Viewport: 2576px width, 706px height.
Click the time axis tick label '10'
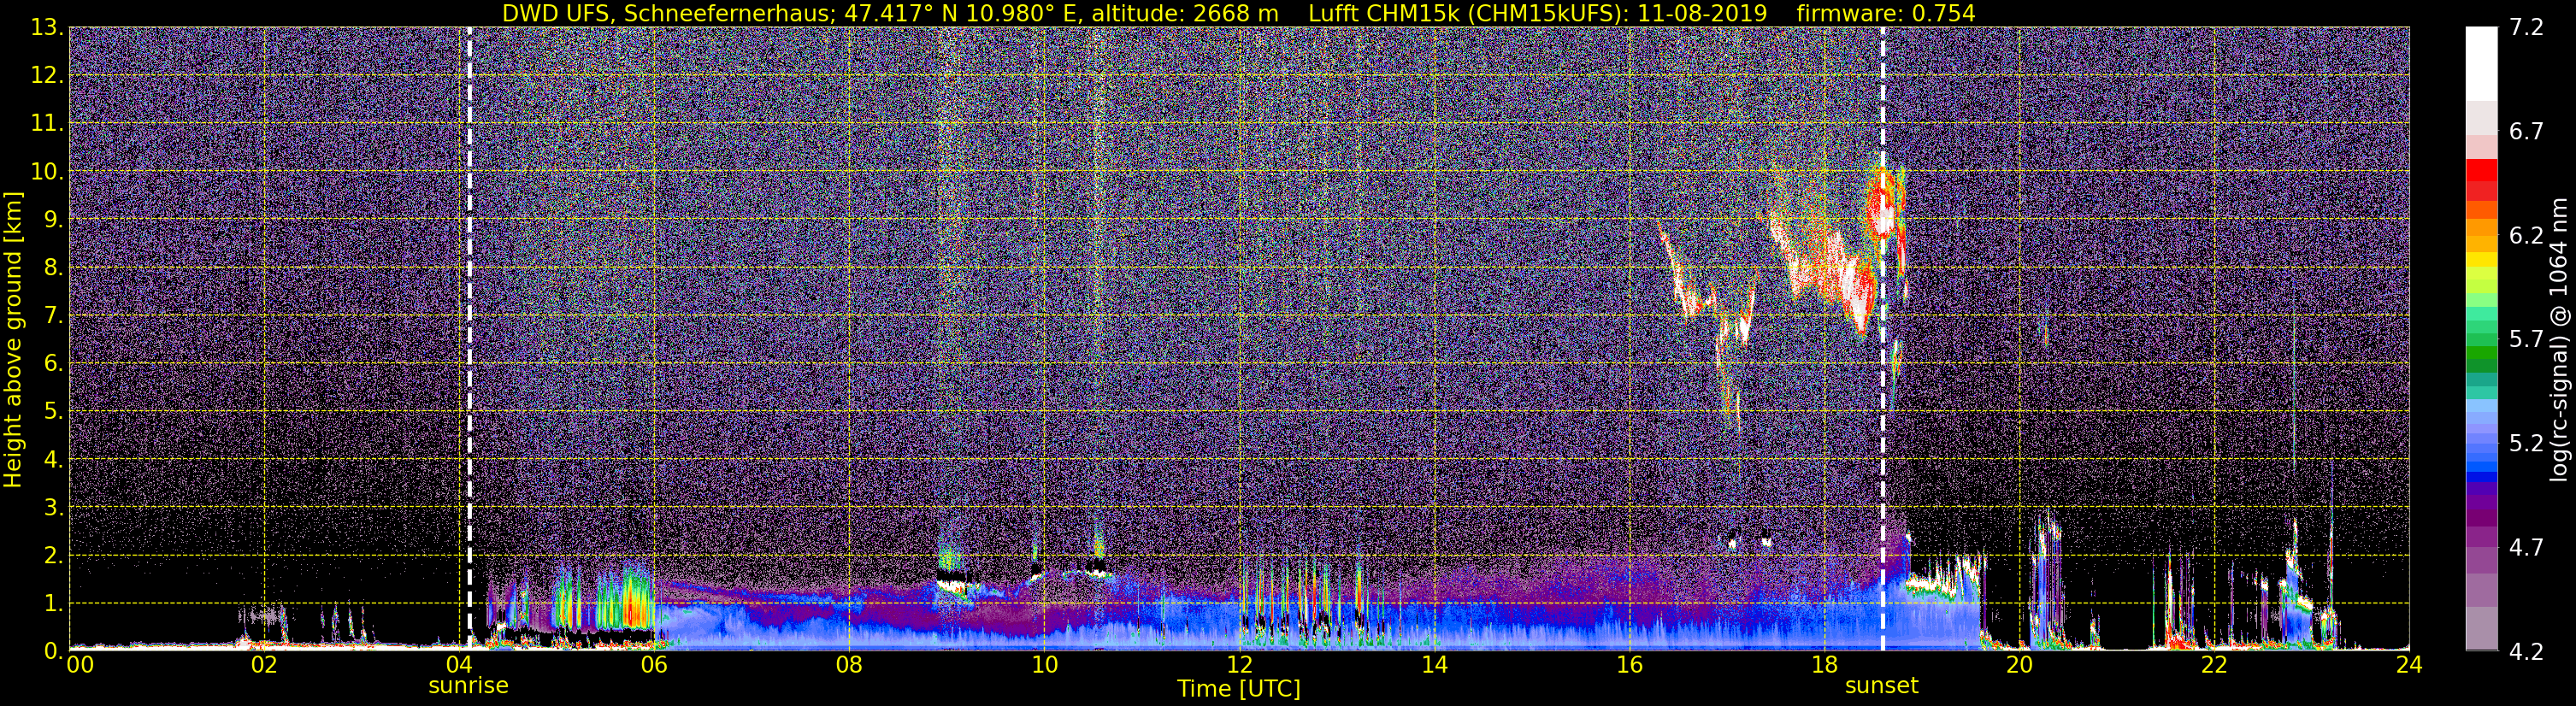click(x=1044, y=665)
